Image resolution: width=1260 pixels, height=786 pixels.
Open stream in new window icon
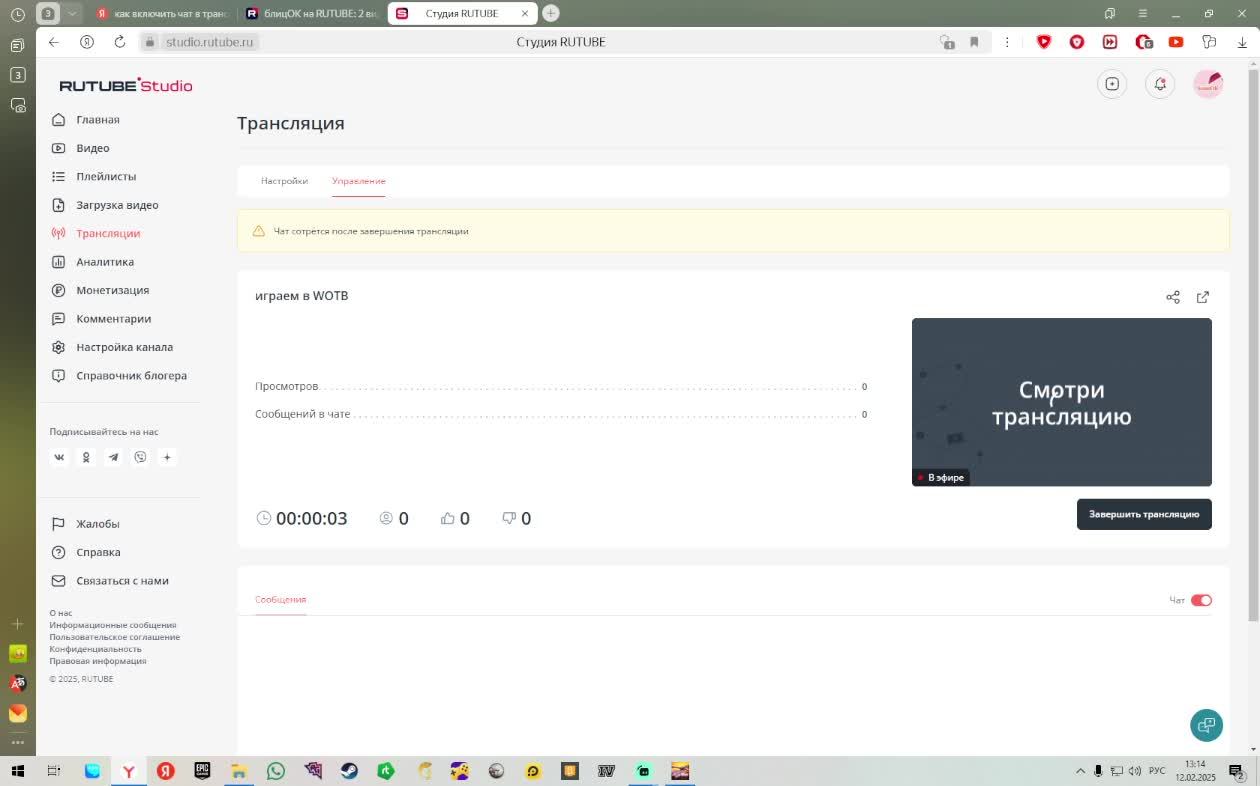(1203, 297)
